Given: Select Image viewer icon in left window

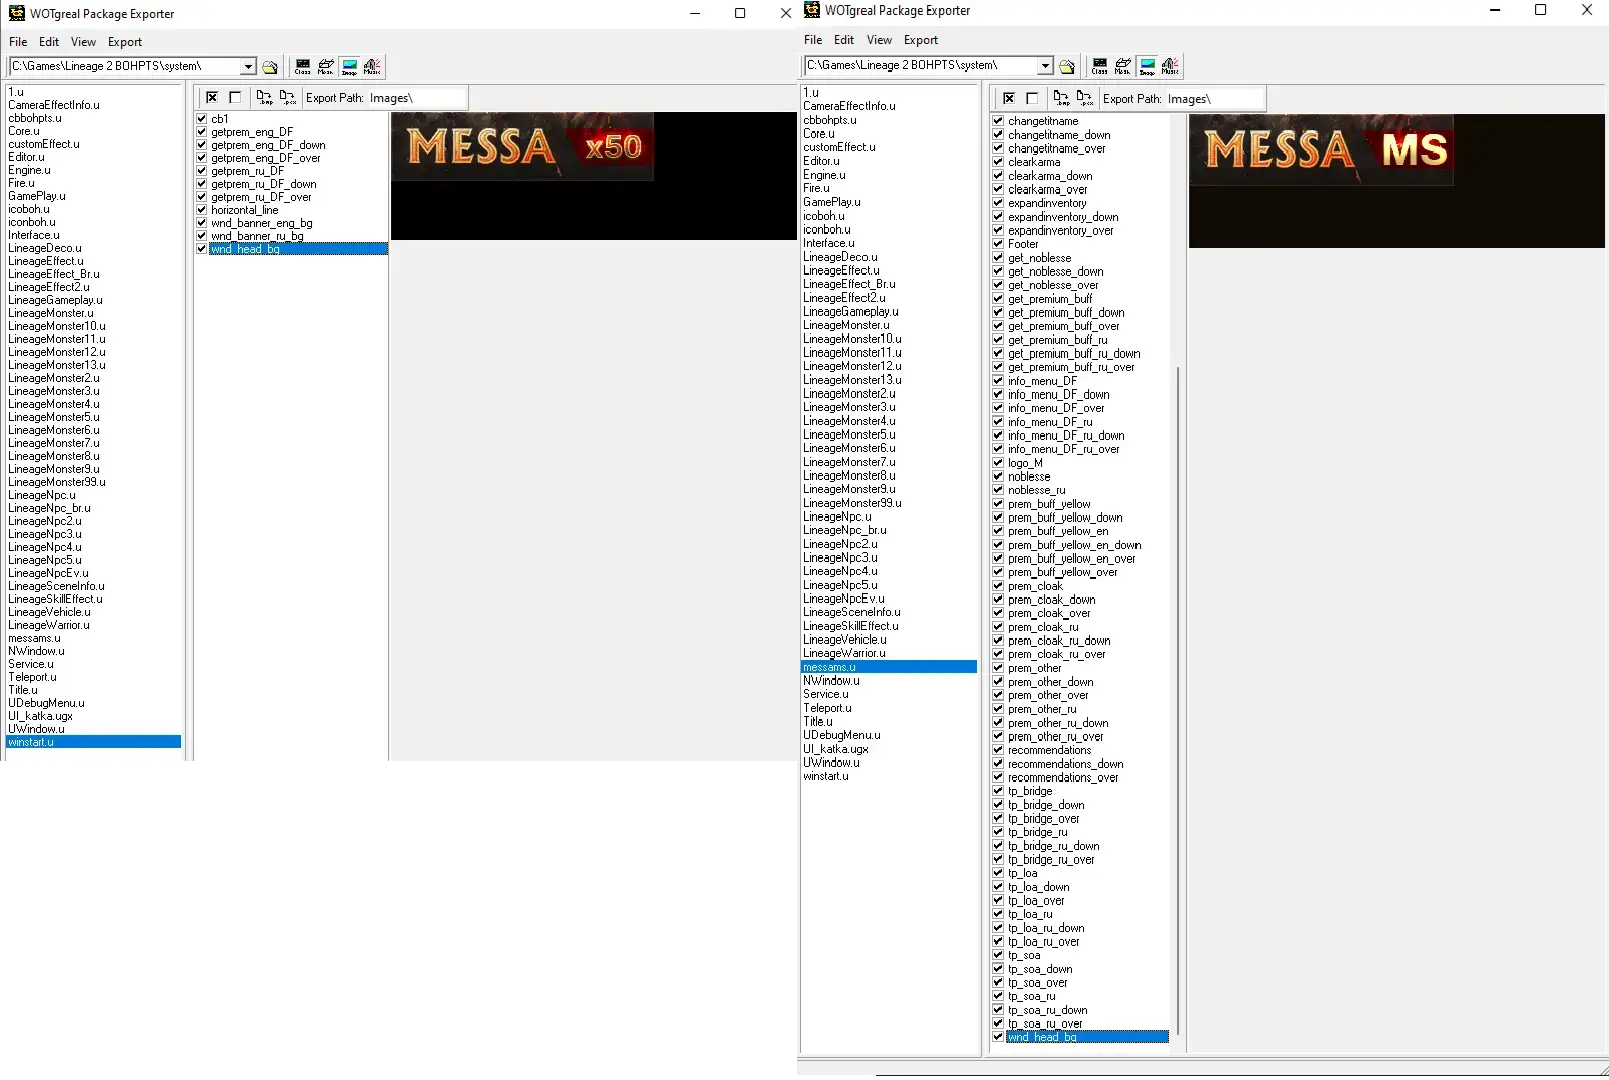Looking at the screenshot, I should coord(349,67).
